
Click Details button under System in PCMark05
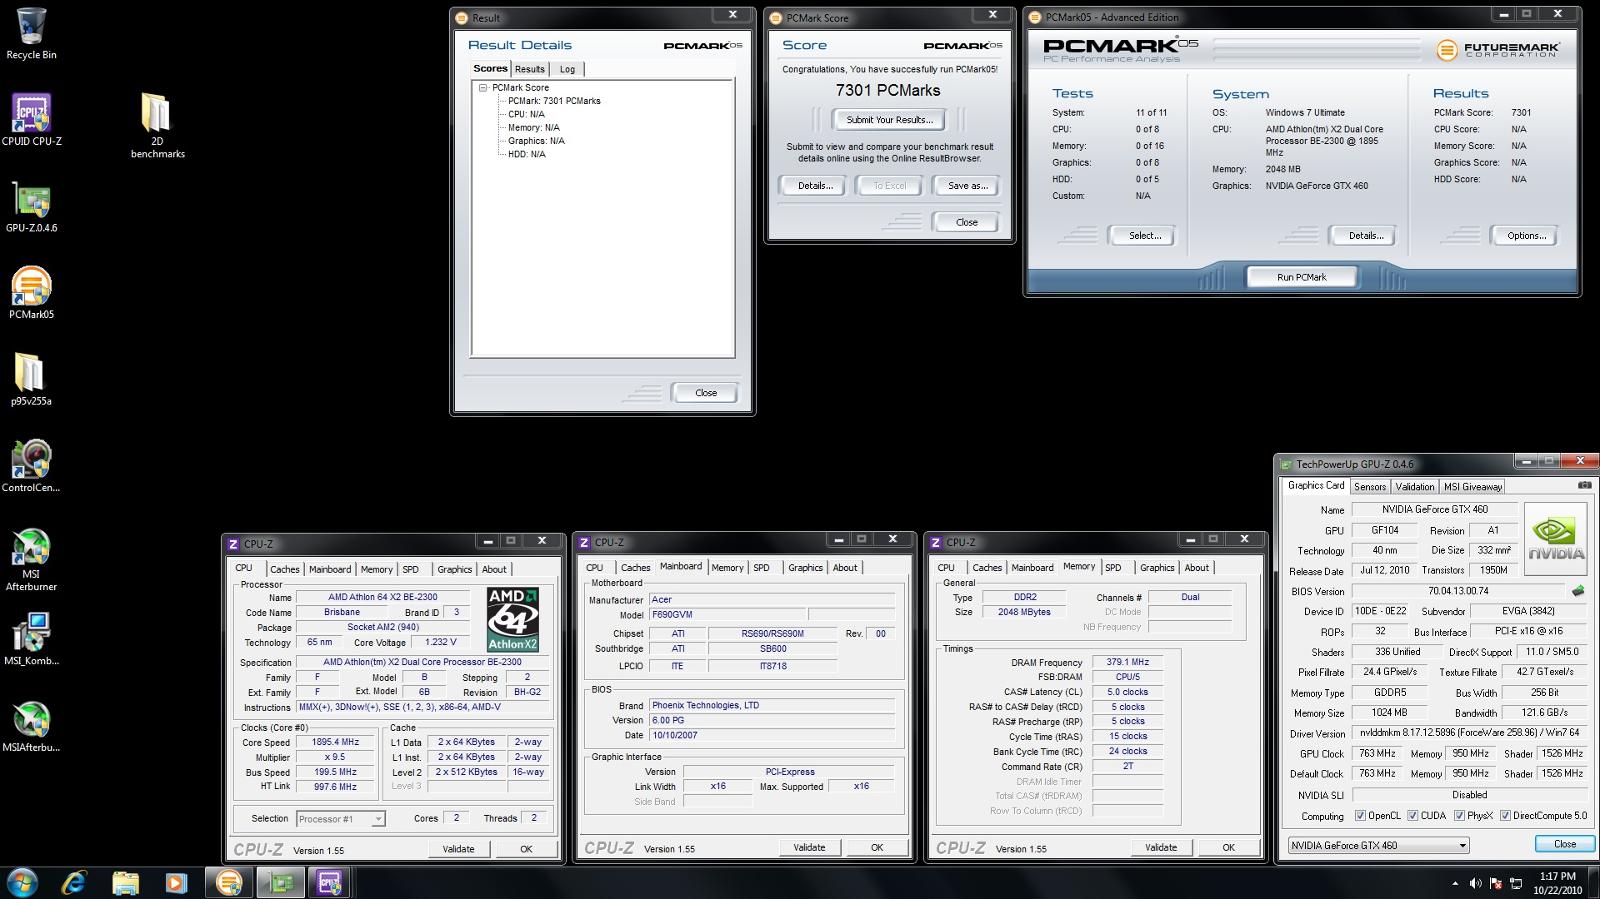(x=1365, y=236)
